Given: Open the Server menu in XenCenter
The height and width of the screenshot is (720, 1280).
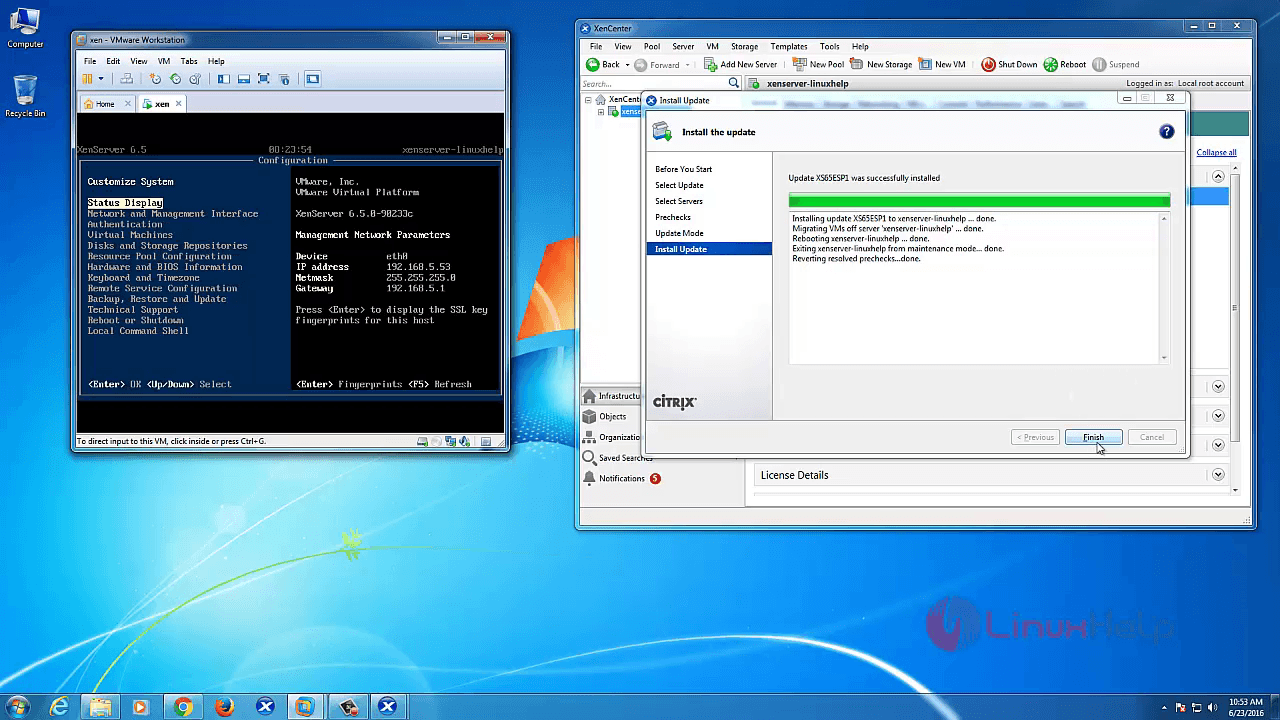Looking at the screenshot, I should (683, 46).
